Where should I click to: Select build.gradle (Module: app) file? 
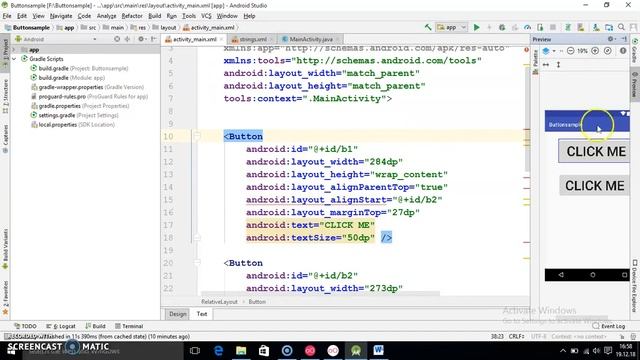[68, 78]
